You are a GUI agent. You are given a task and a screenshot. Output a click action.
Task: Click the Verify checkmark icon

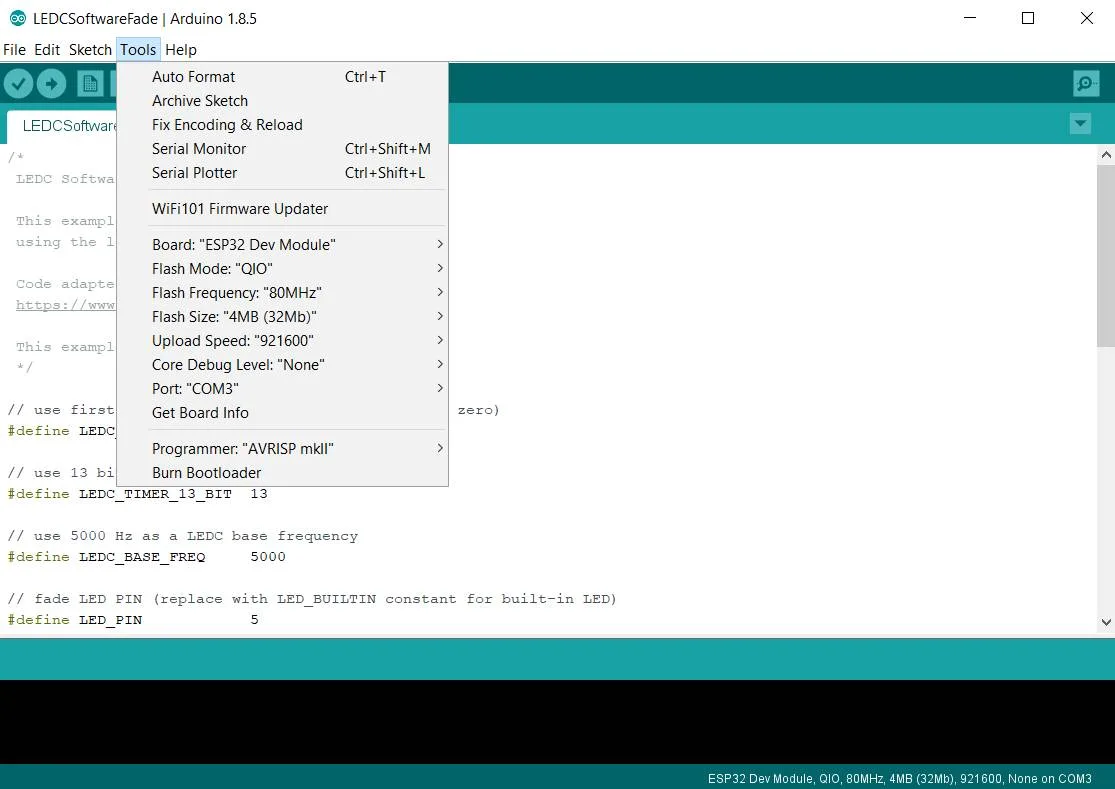pyautogui.click(x=18, y=84)
